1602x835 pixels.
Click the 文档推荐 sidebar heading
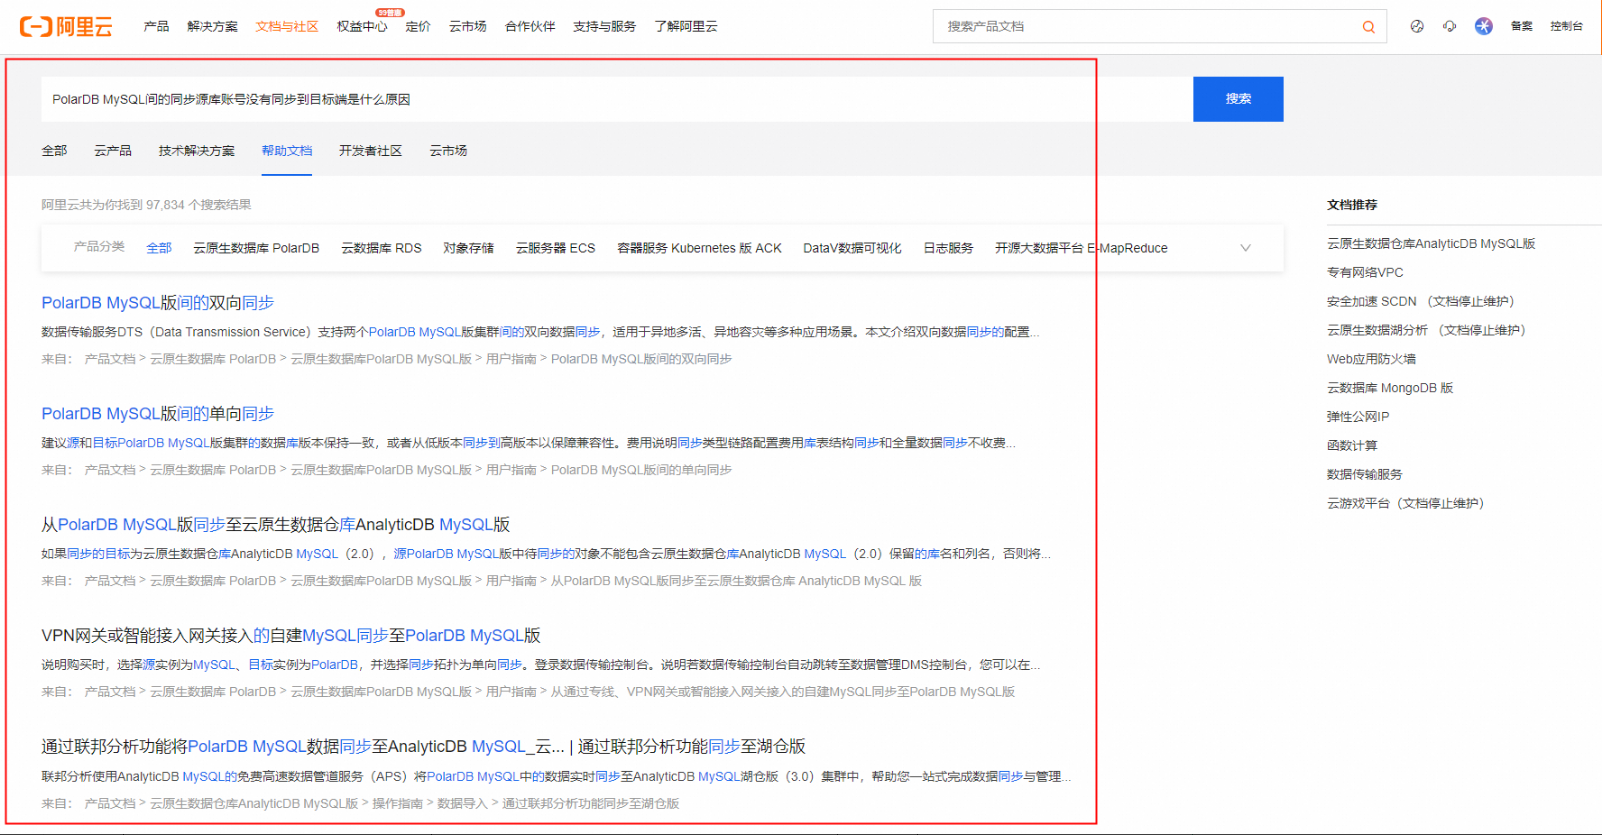[1352, 205]
